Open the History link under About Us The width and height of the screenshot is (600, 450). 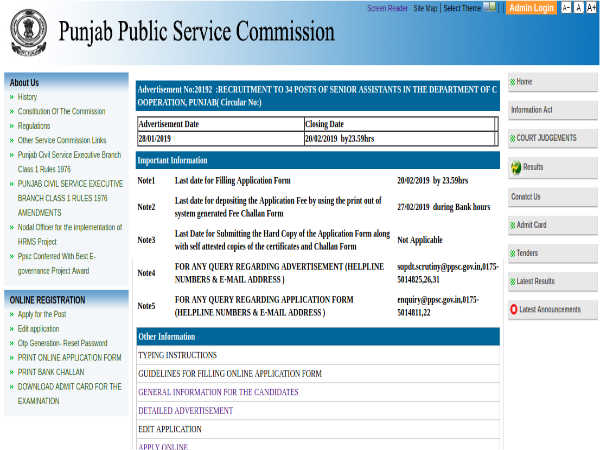pyautogui.click(x=27, y=97)
